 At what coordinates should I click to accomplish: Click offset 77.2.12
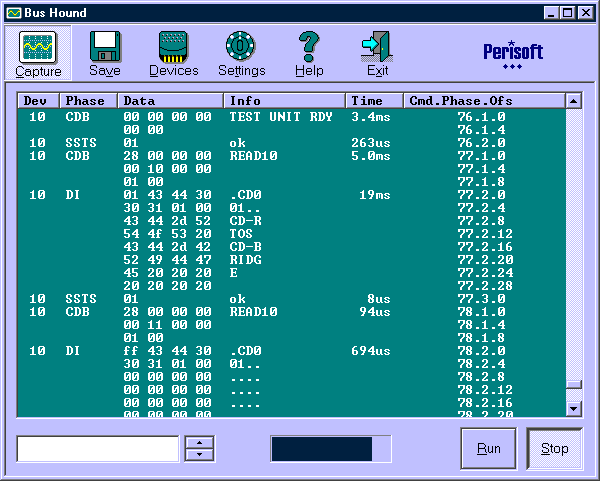pos(485,234)
